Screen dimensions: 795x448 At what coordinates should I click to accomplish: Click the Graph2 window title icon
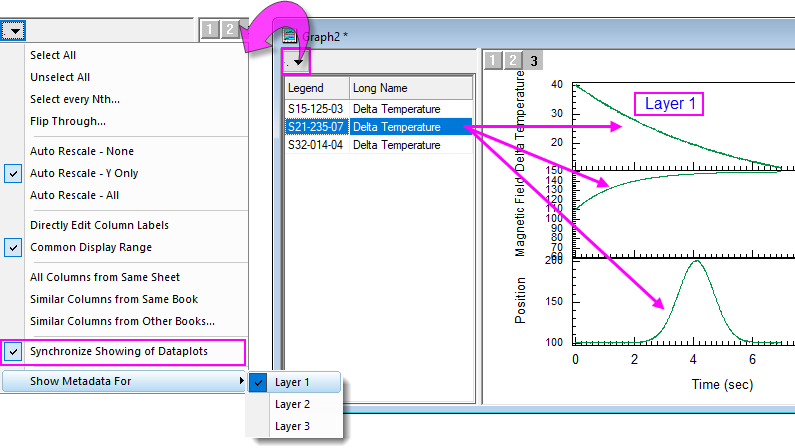tap(291, 35)
